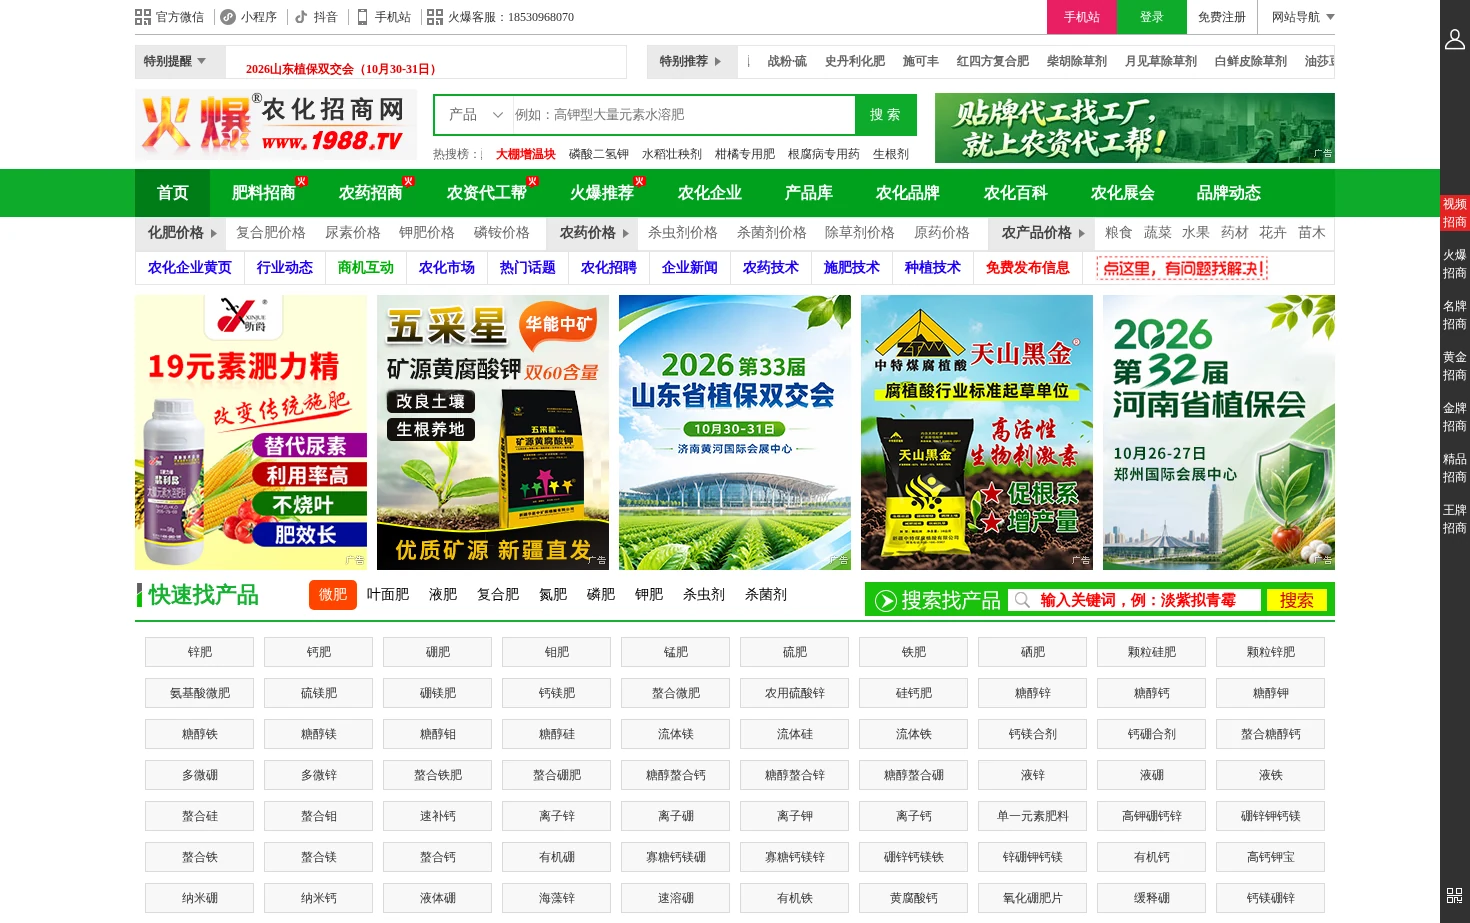1470x923 pixels.
Task: Open the 农药招商 navigation item
Action: tap(371, 193)
